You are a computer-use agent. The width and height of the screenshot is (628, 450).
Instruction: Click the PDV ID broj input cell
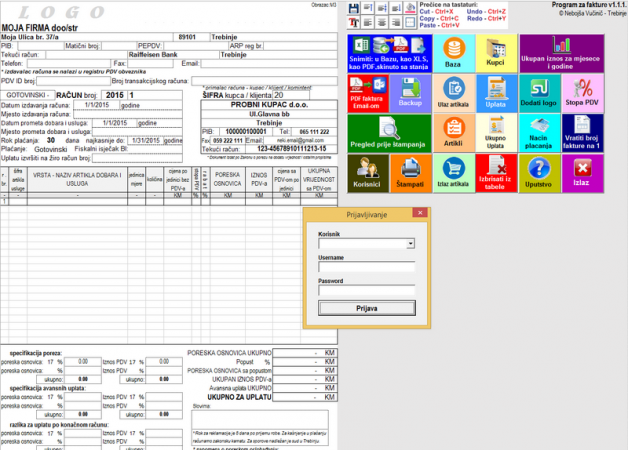pos(73,81)
